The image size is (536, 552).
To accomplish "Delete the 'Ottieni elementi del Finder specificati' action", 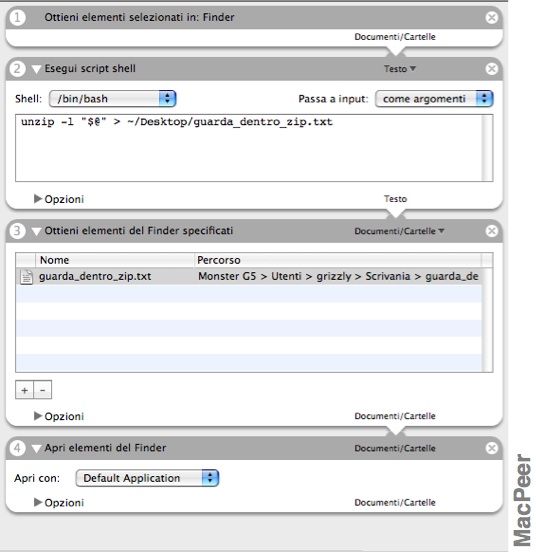I will click(x=491, y=231).
